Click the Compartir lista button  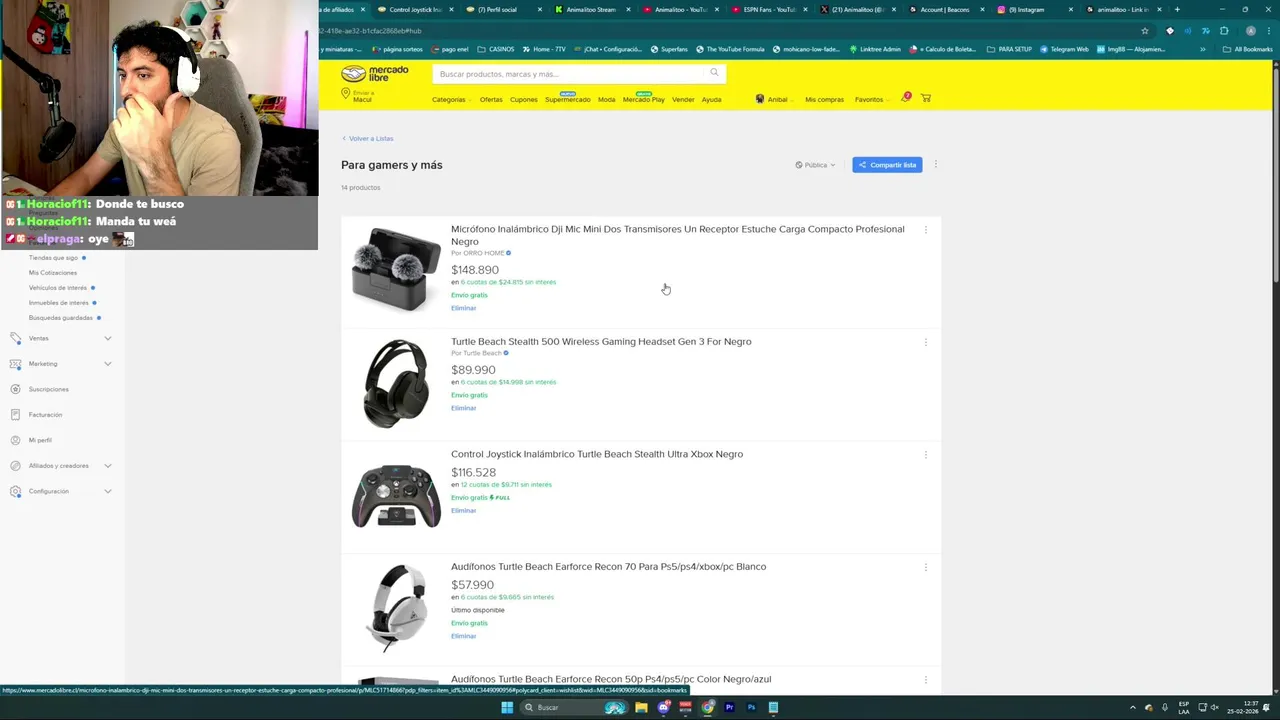click(x=887, y=165)
